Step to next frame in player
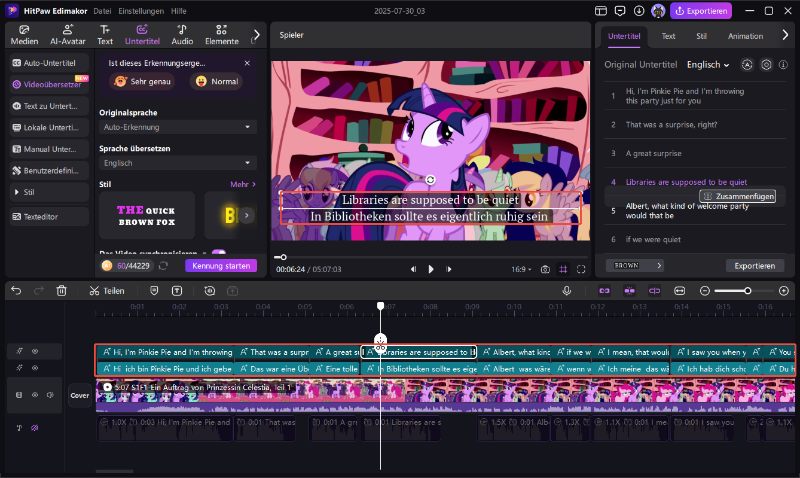This screenshot has height=478, width=800. point(449,269)
